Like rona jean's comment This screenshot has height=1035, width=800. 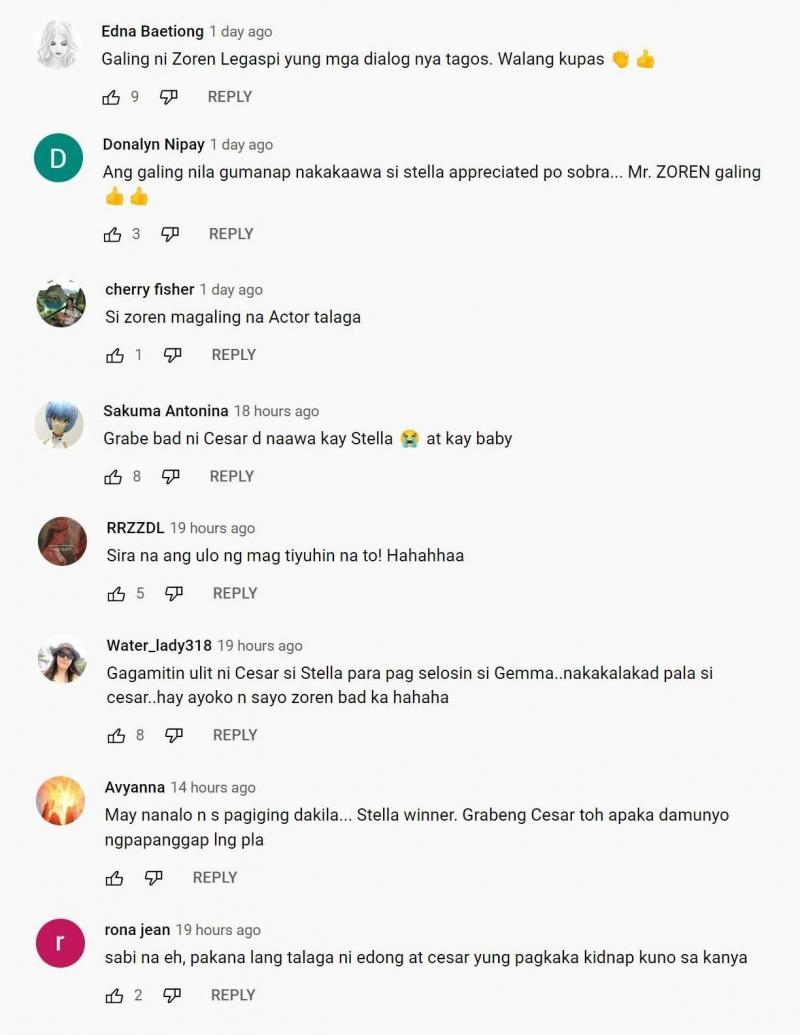click(x=114, y=995)
